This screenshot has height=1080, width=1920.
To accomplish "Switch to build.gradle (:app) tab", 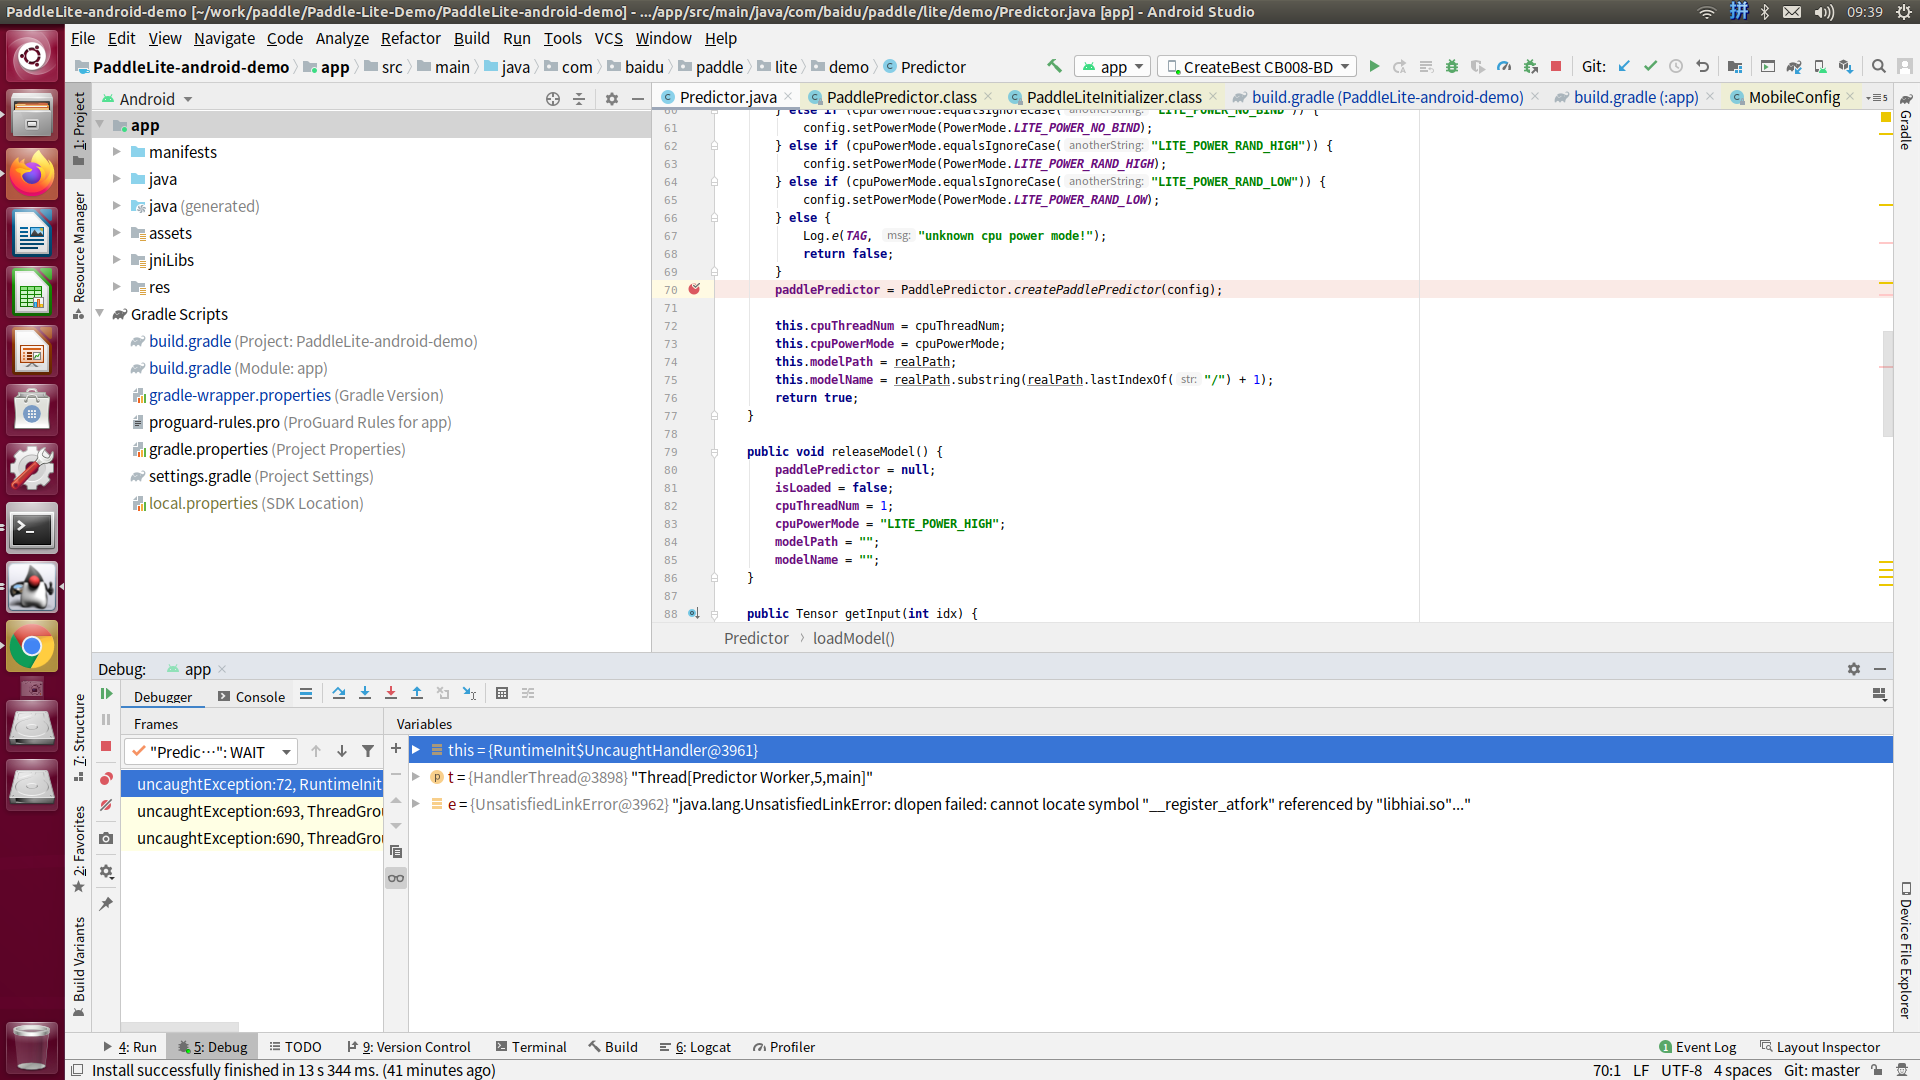I will point(1636,97).
